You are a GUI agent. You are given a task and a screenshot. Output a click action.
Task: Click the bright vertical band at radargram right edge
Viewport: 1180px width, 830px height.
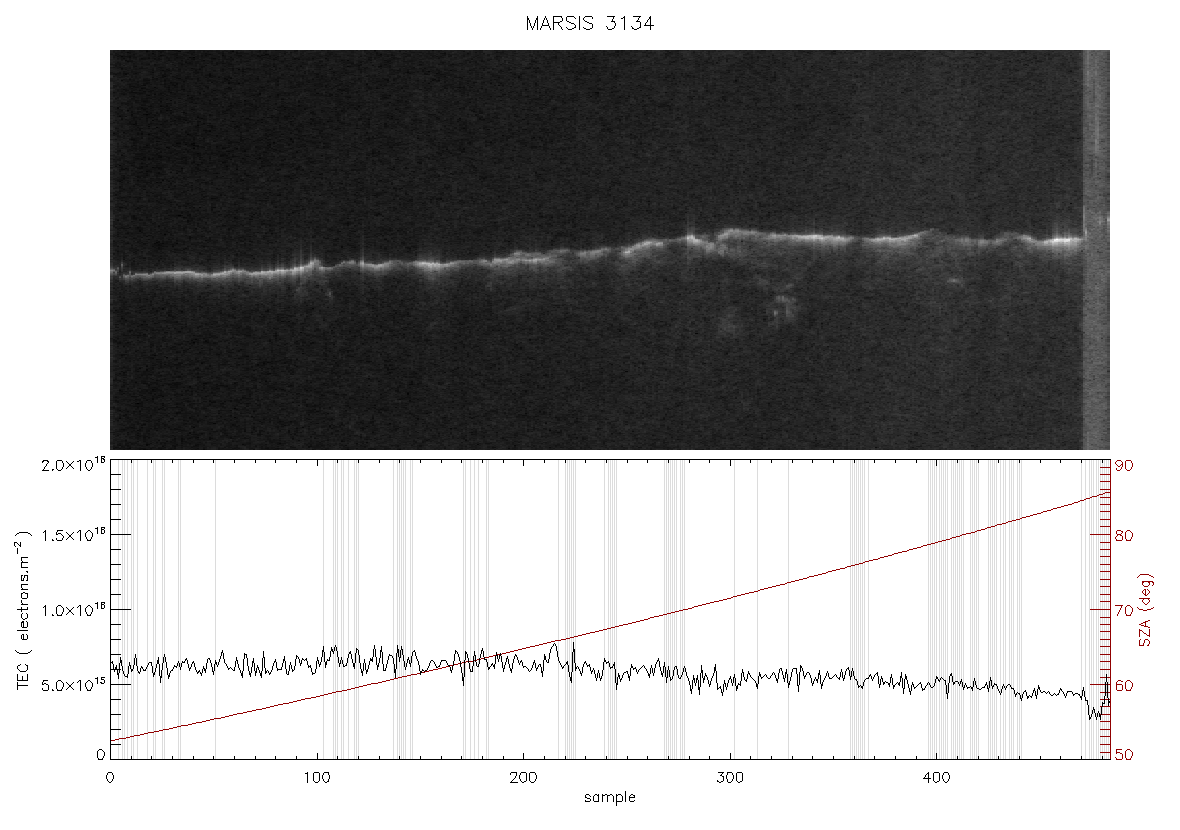[1096, 250]
